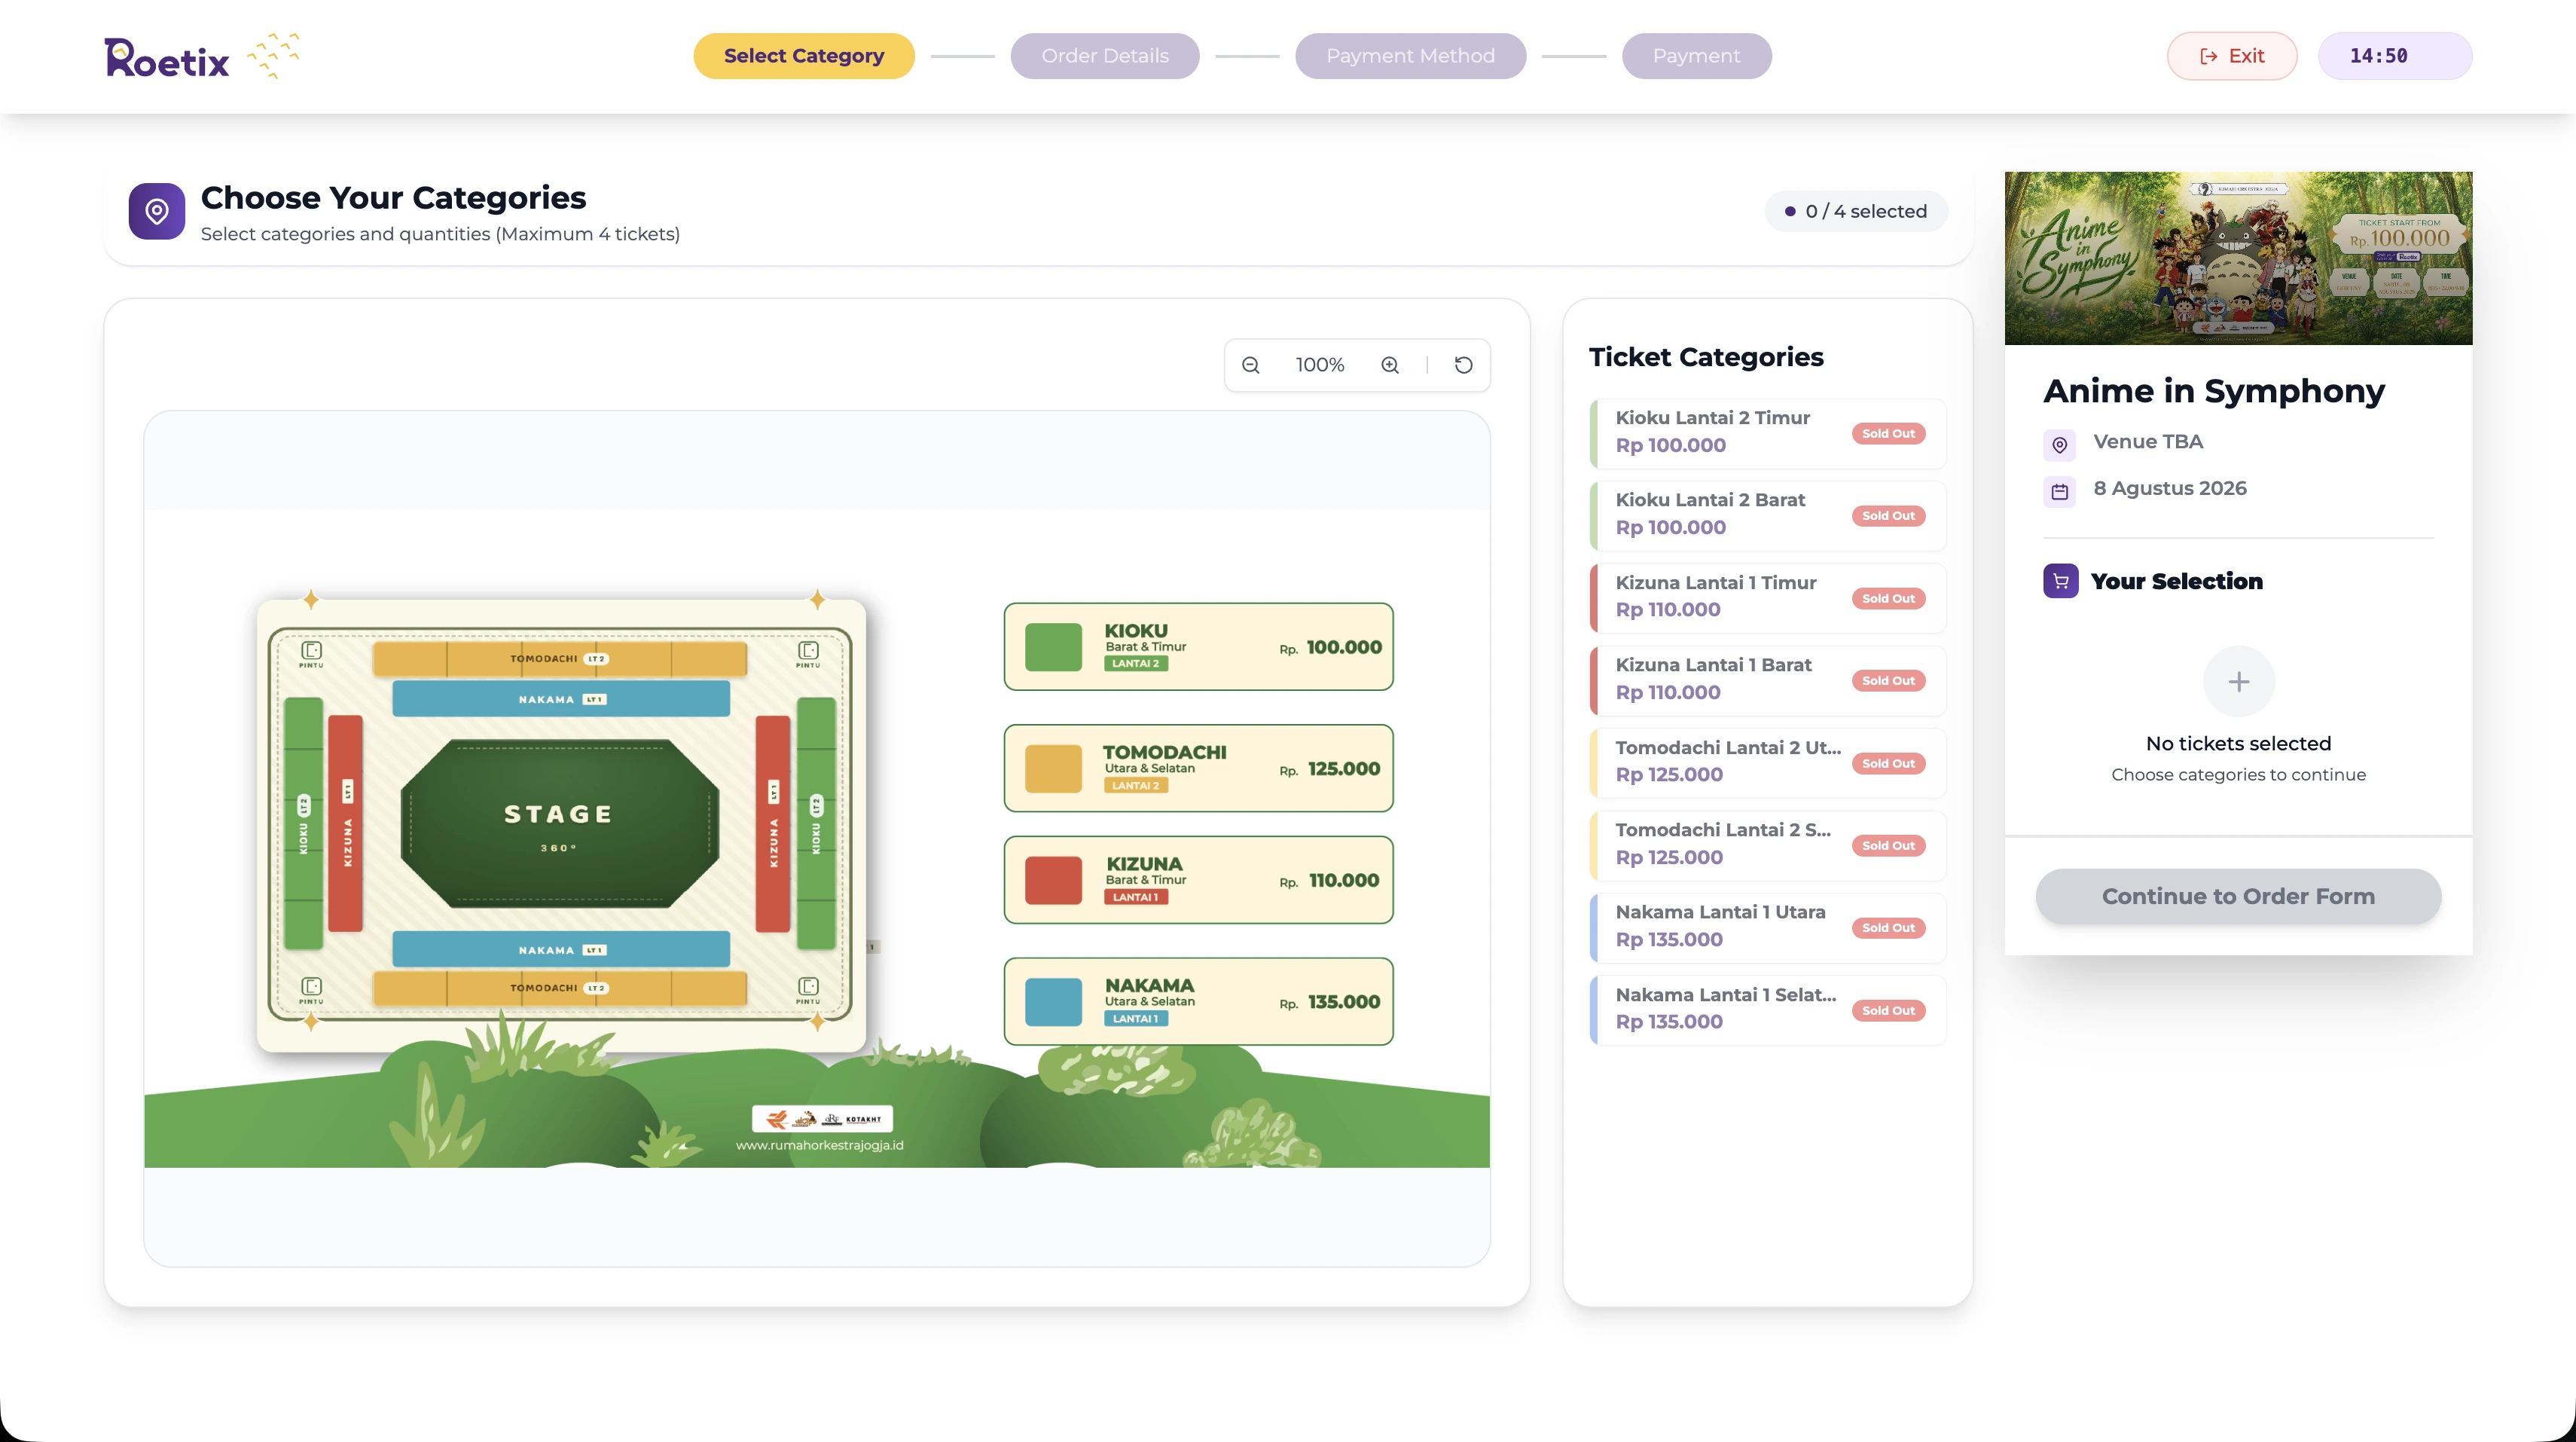The width and height of the screenshot is (2576, 1442).
Task: Click the green KIOKU legend swatch
Action: click(1053, 647)
